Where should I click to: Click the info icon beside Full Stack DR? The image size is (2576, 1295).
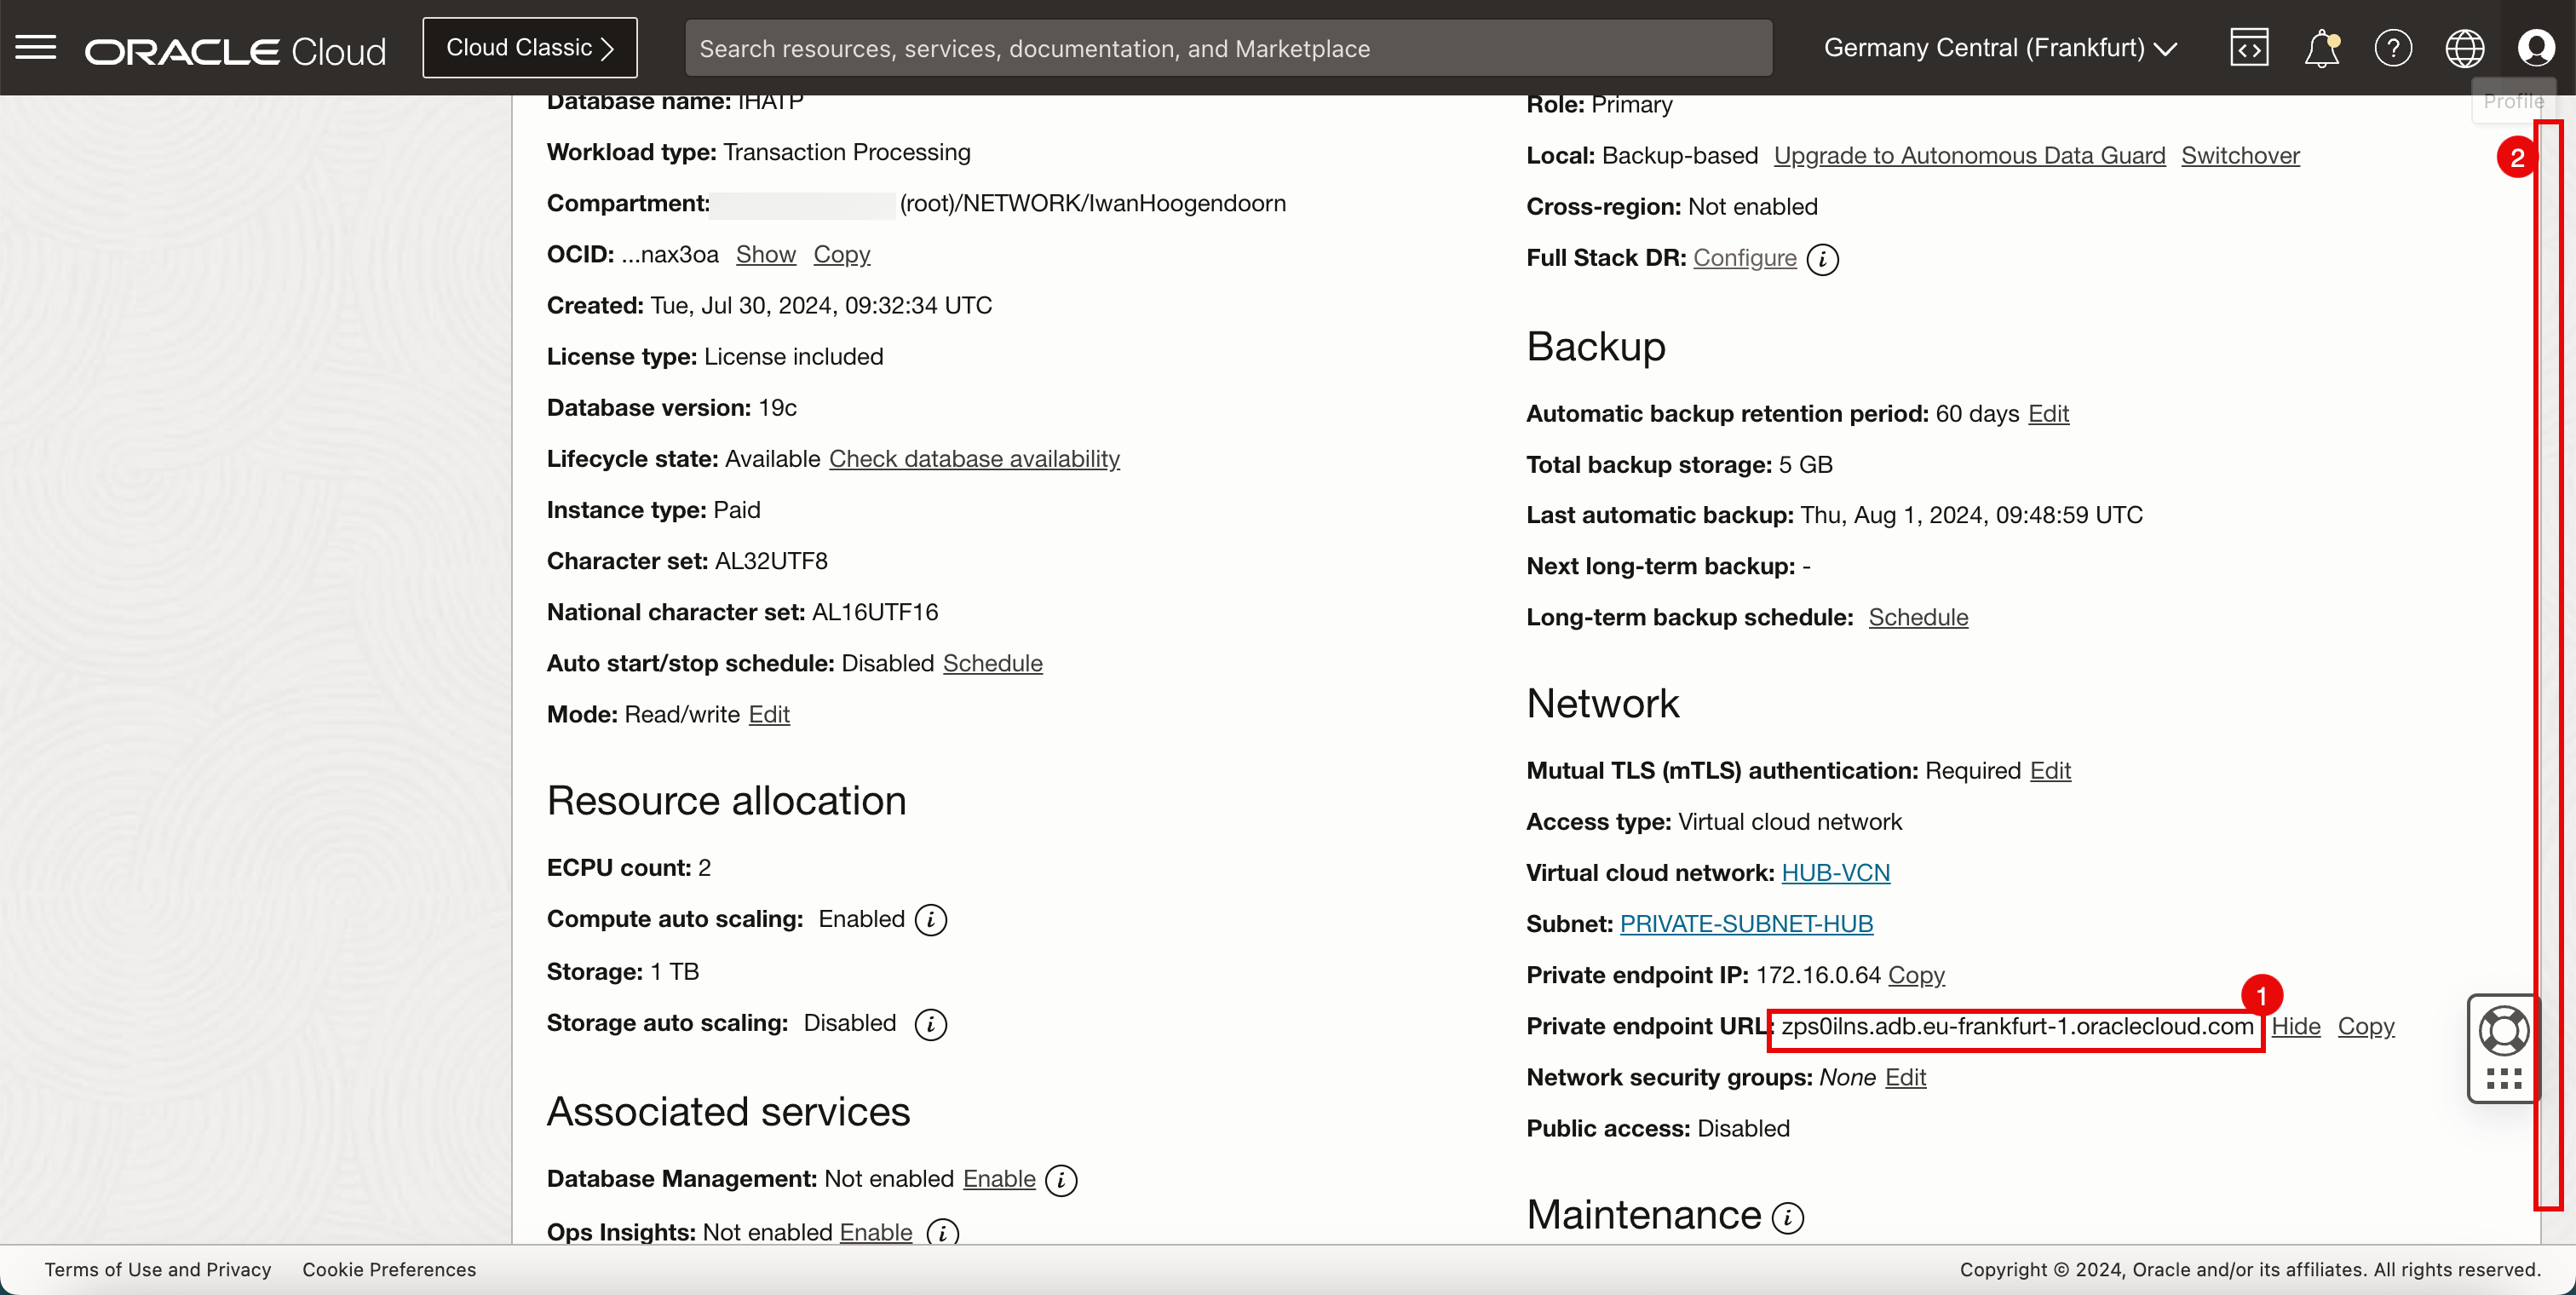click(x=1823, y=259)
